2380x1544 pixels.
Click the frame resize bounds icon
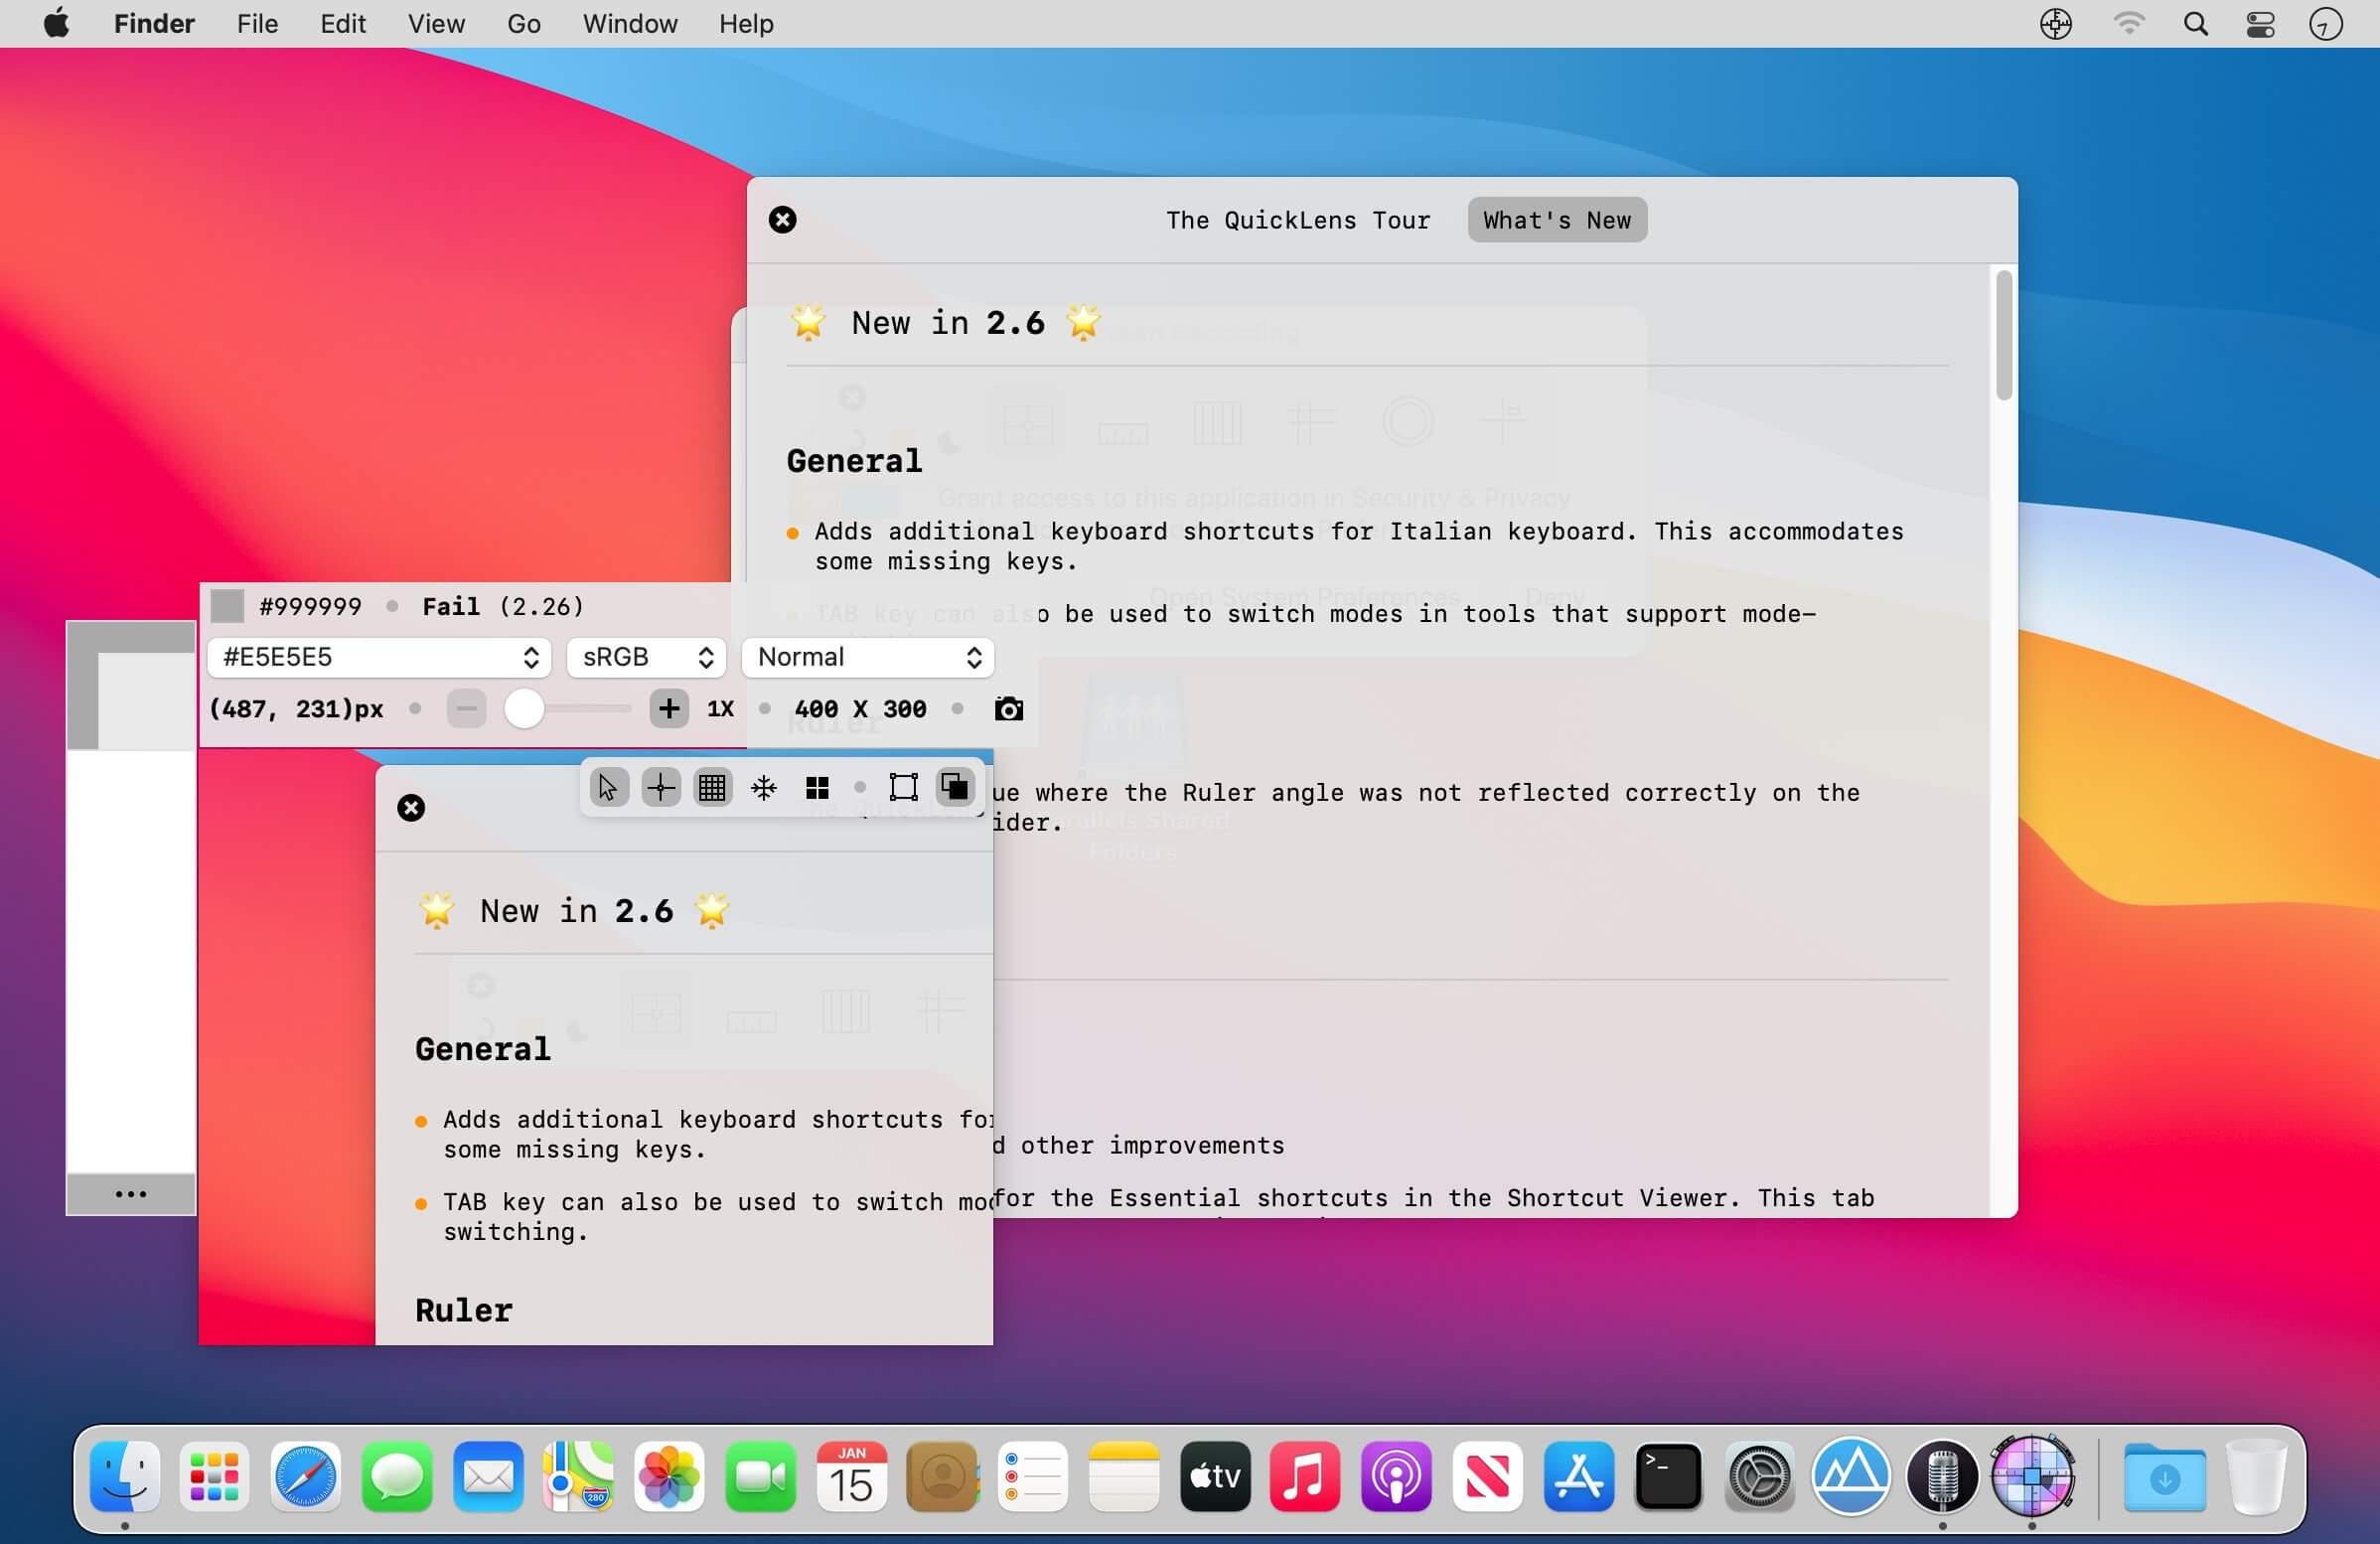tap(903, 788)
